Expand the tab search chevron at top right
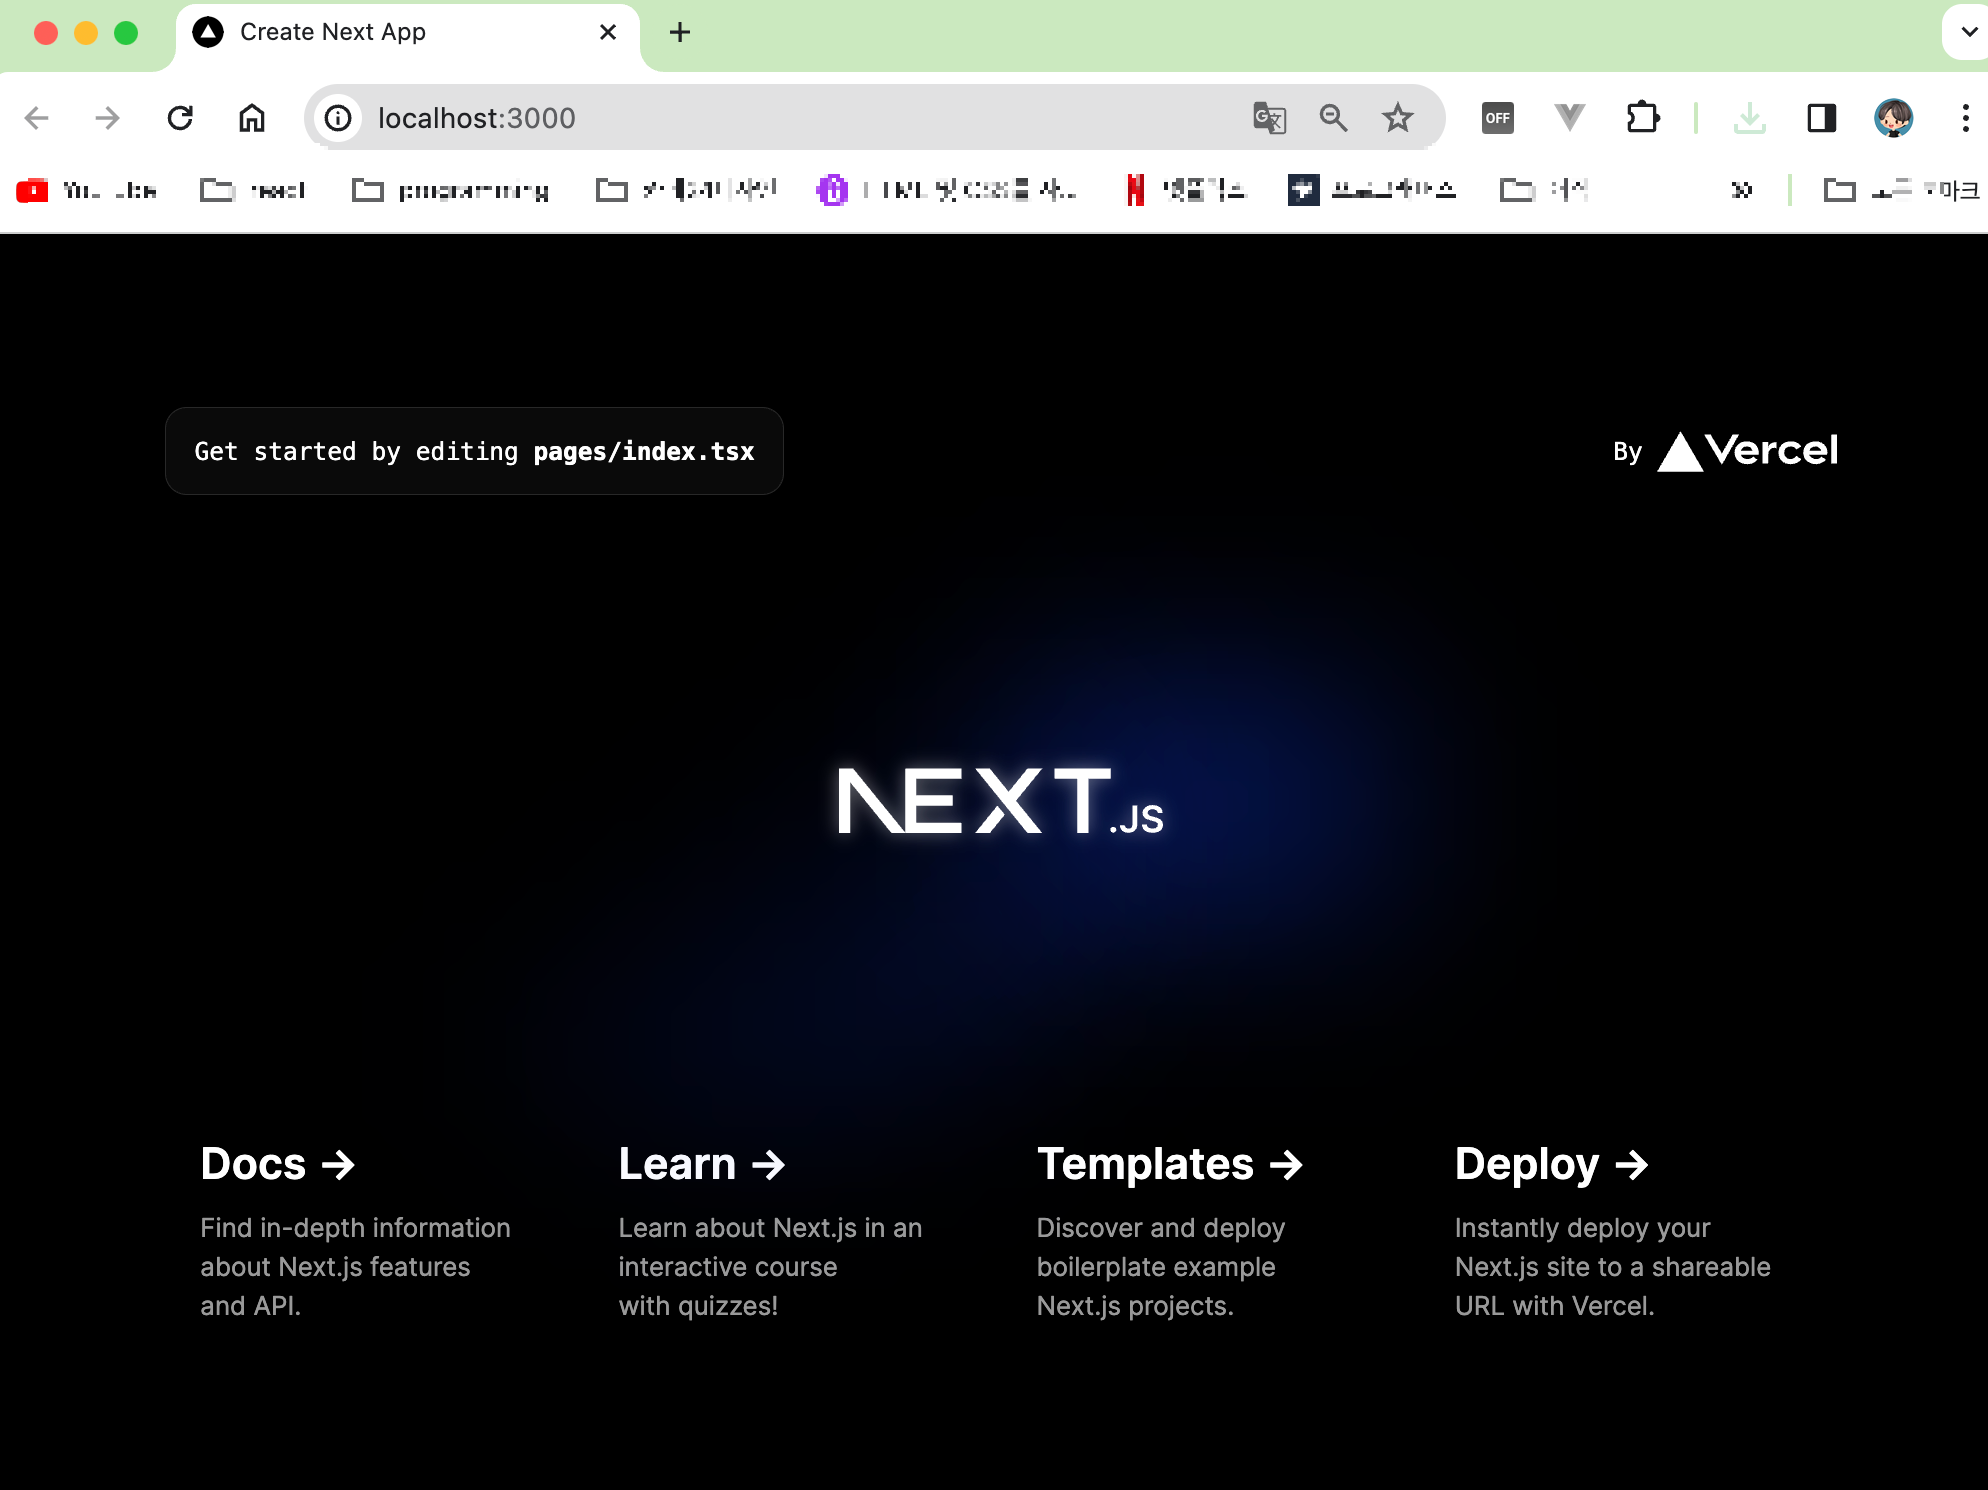 point(1968,32)
